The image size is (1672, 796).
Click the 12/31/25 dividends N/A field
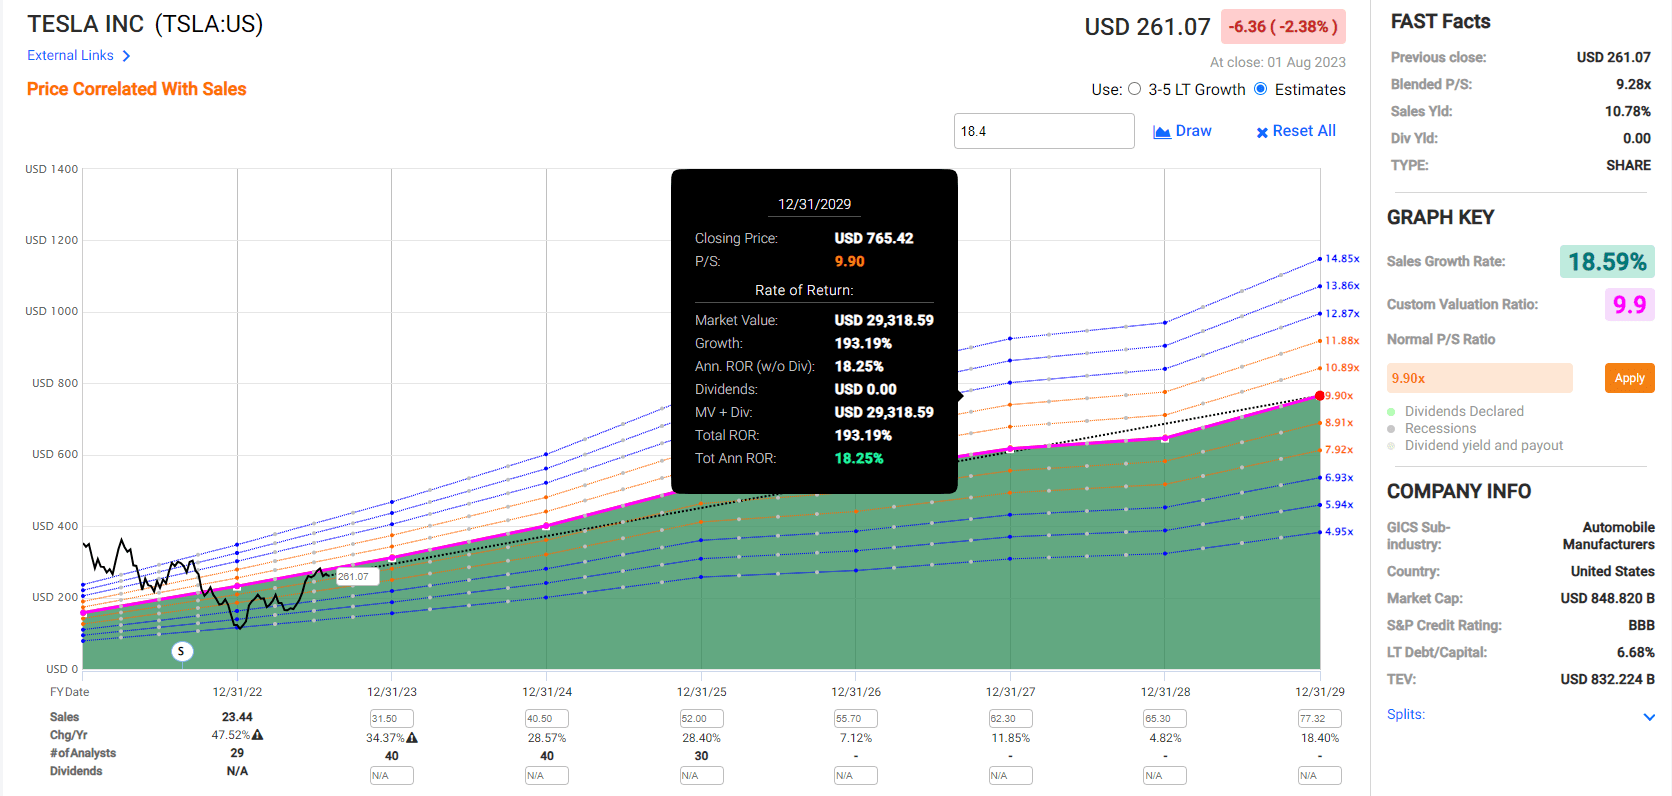pos(701,775)
